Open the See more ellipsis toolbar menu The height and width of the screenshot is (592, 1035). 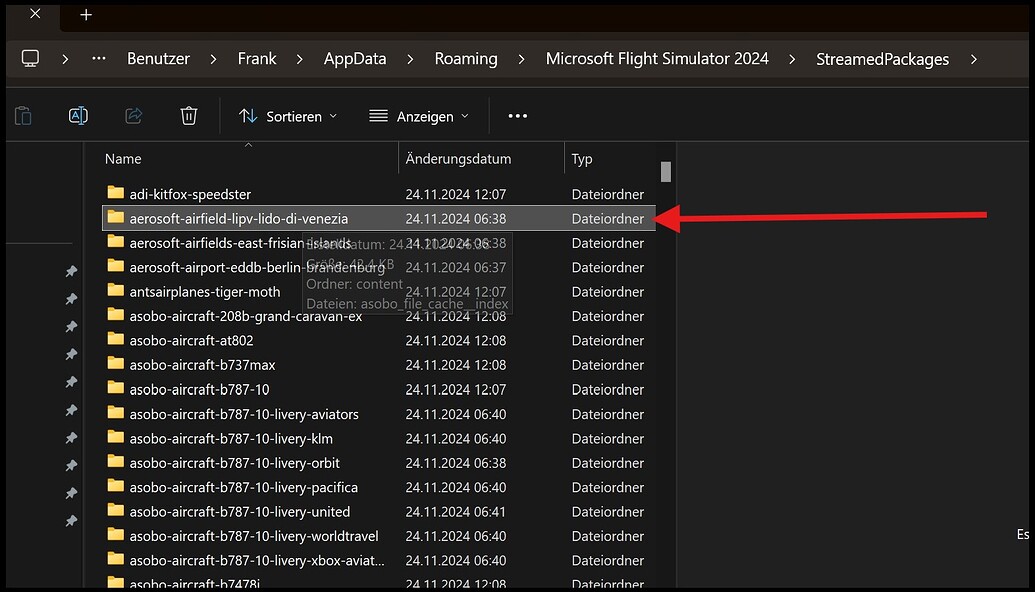pyautogui.click(x=517, y=115)
